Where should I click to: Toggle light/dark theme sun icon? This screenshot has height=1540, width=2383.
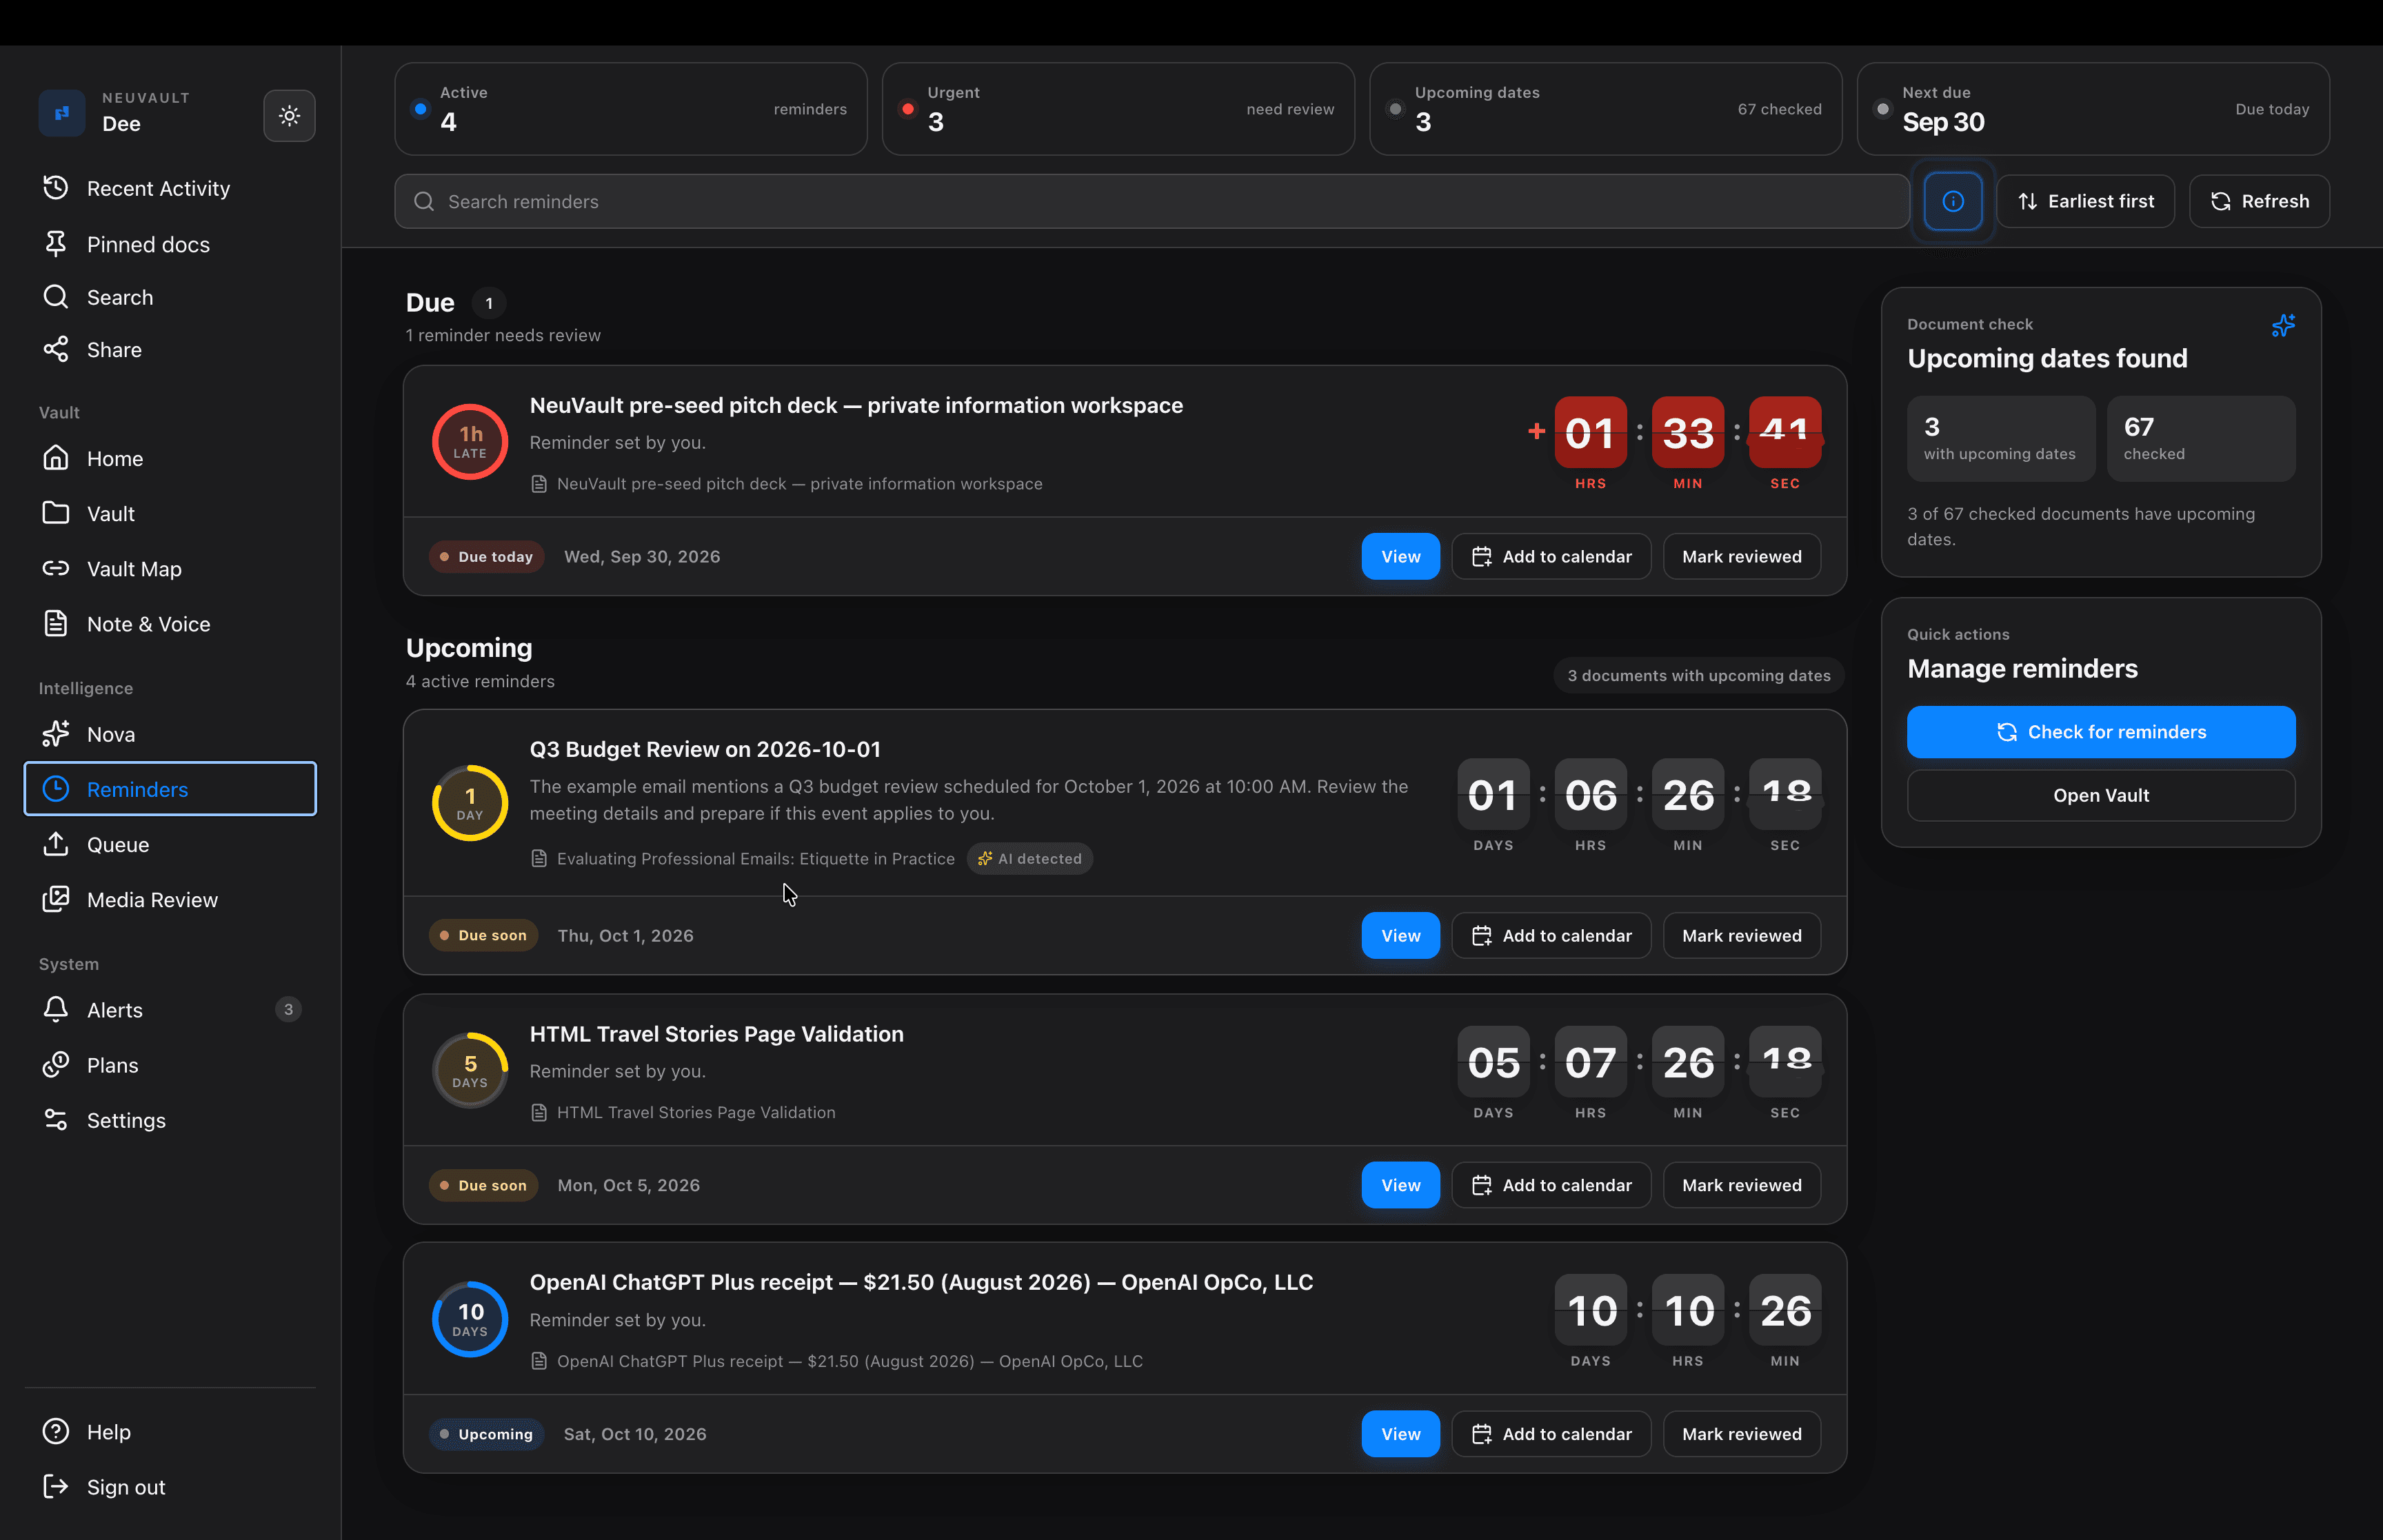point(289,116)
